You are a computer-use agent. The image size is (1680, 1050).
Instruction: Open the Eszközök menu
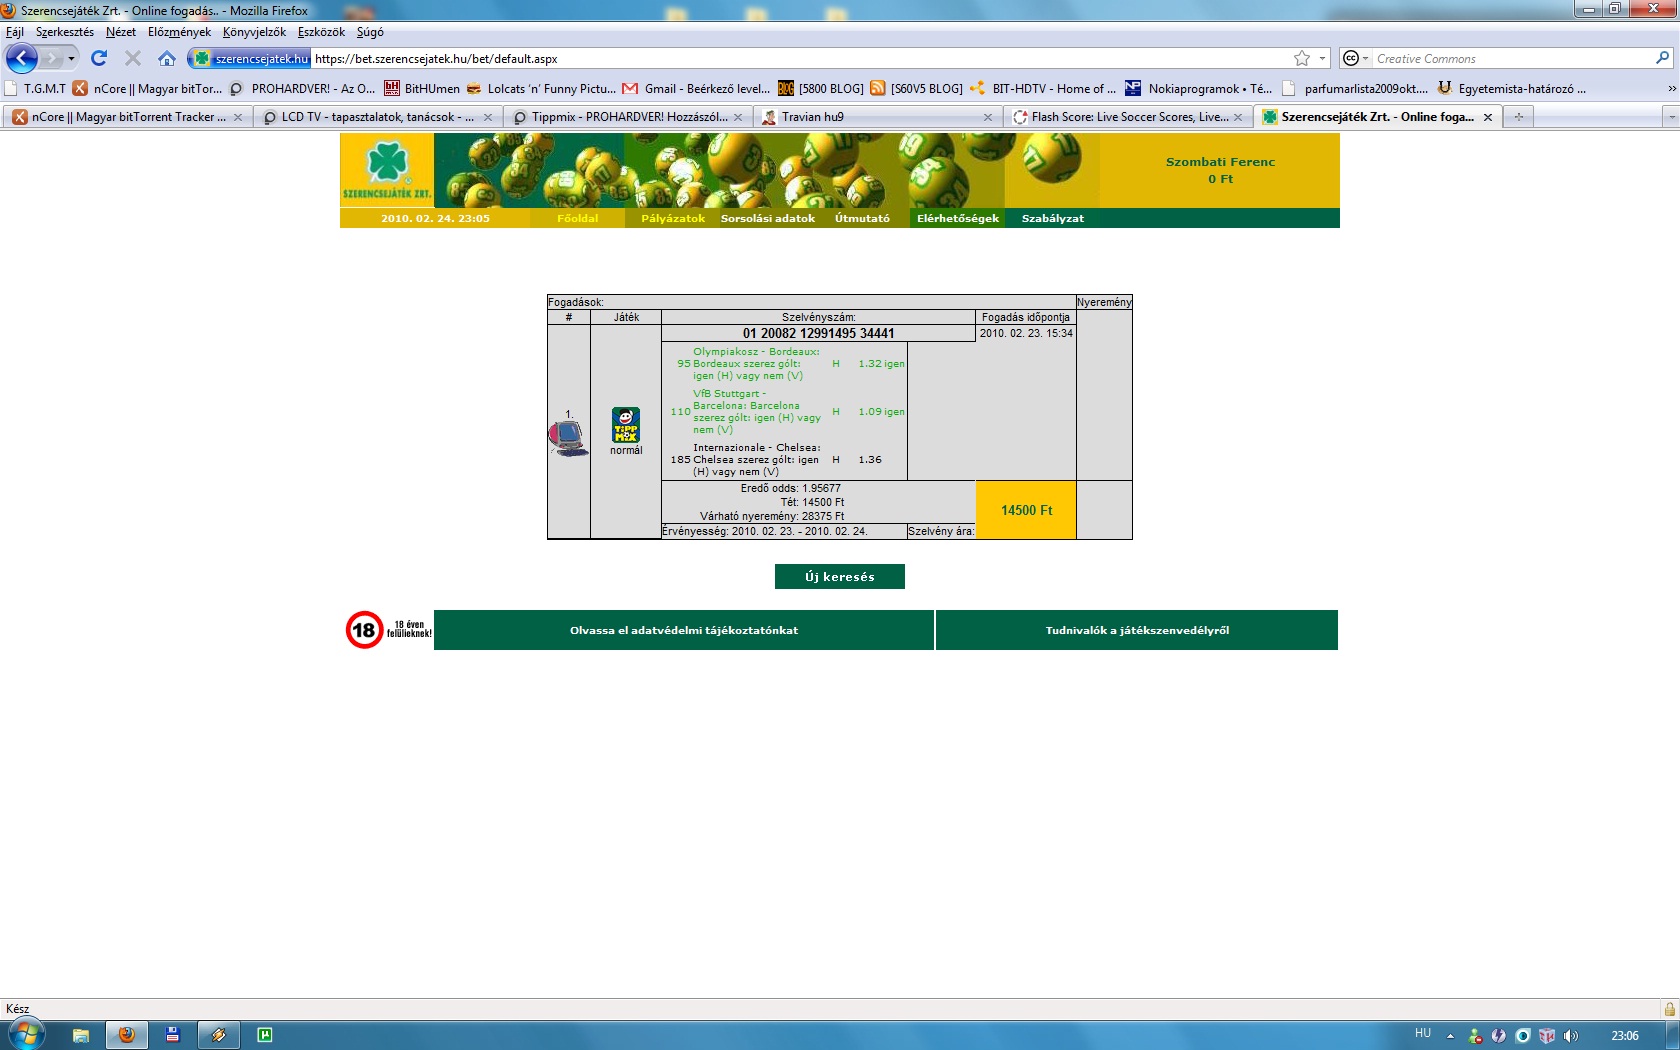click(321, 32)
